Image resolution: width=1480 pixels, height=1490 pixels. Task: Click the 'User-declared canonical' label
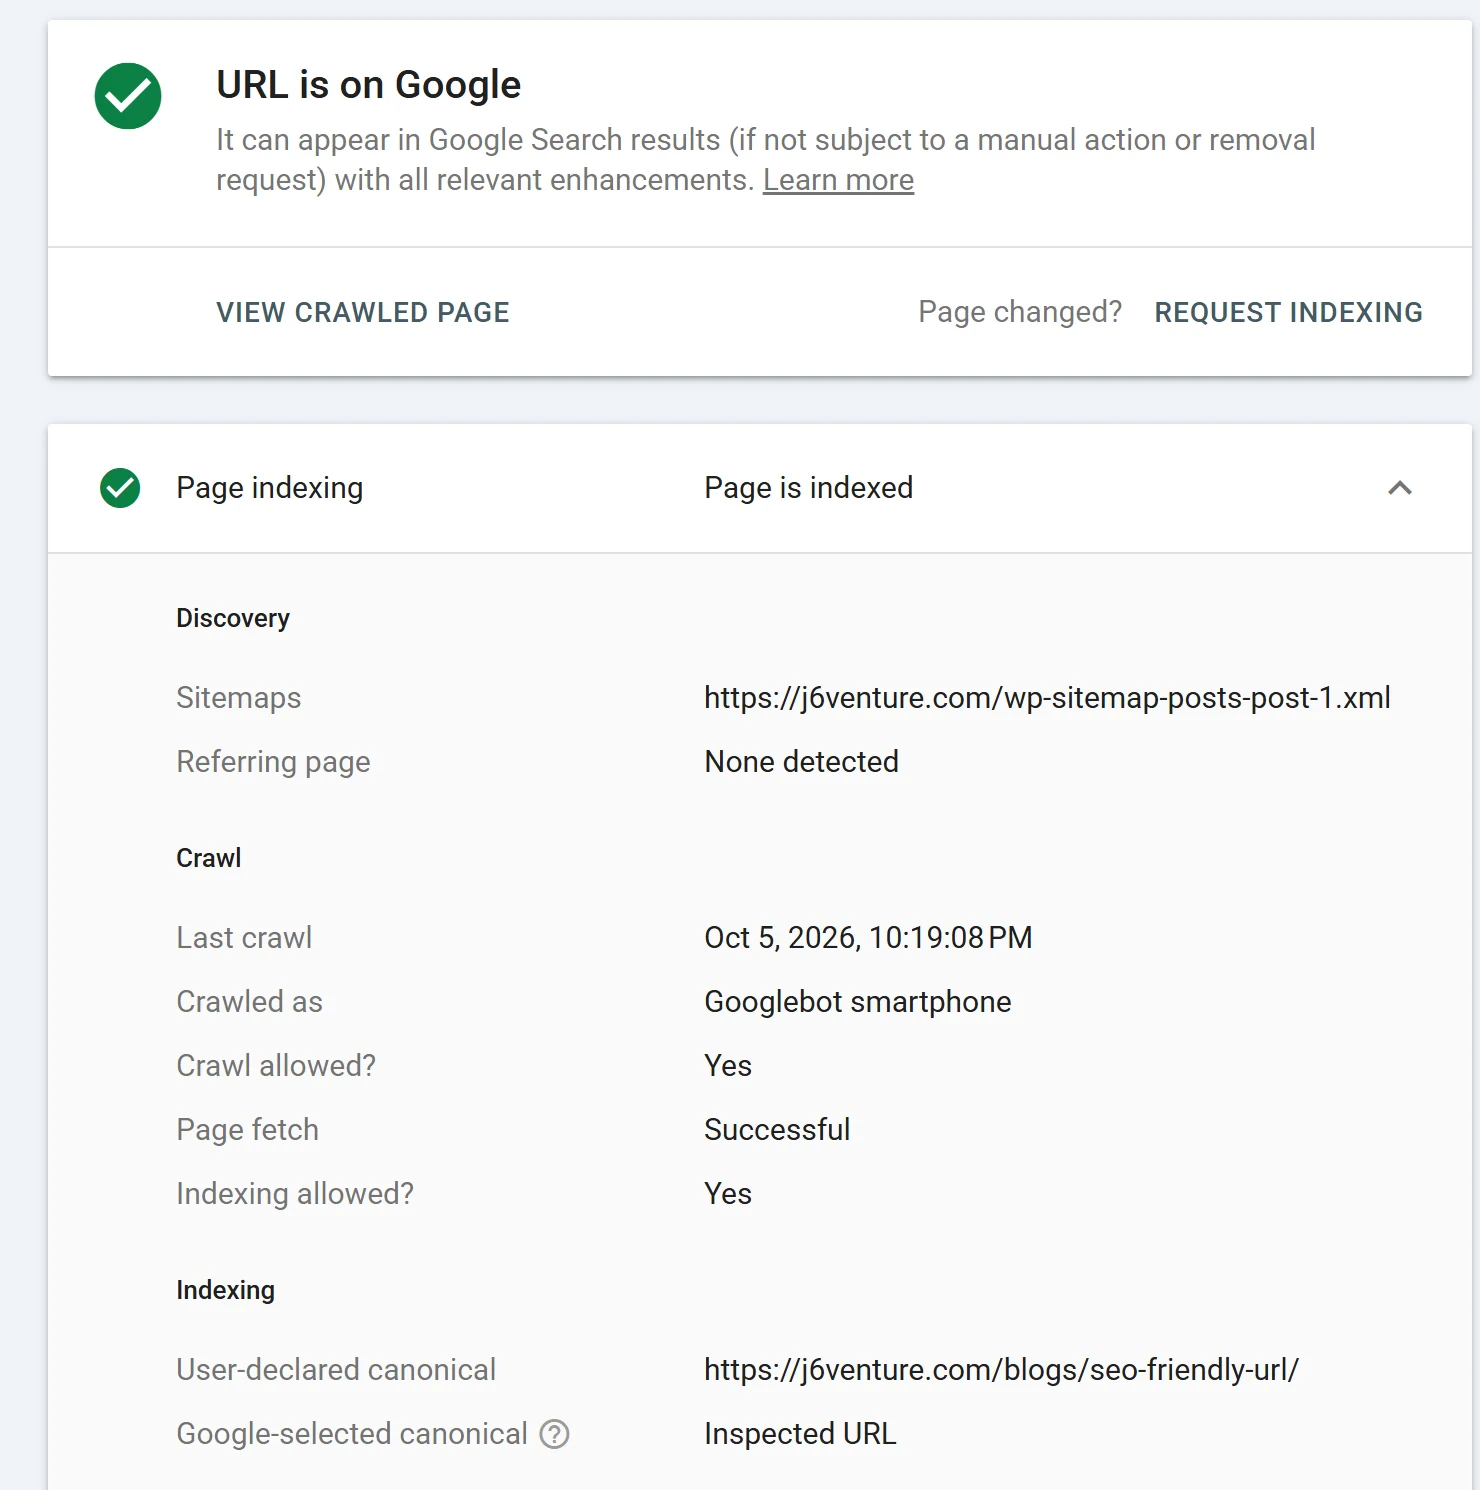[x=336, y=1370]
